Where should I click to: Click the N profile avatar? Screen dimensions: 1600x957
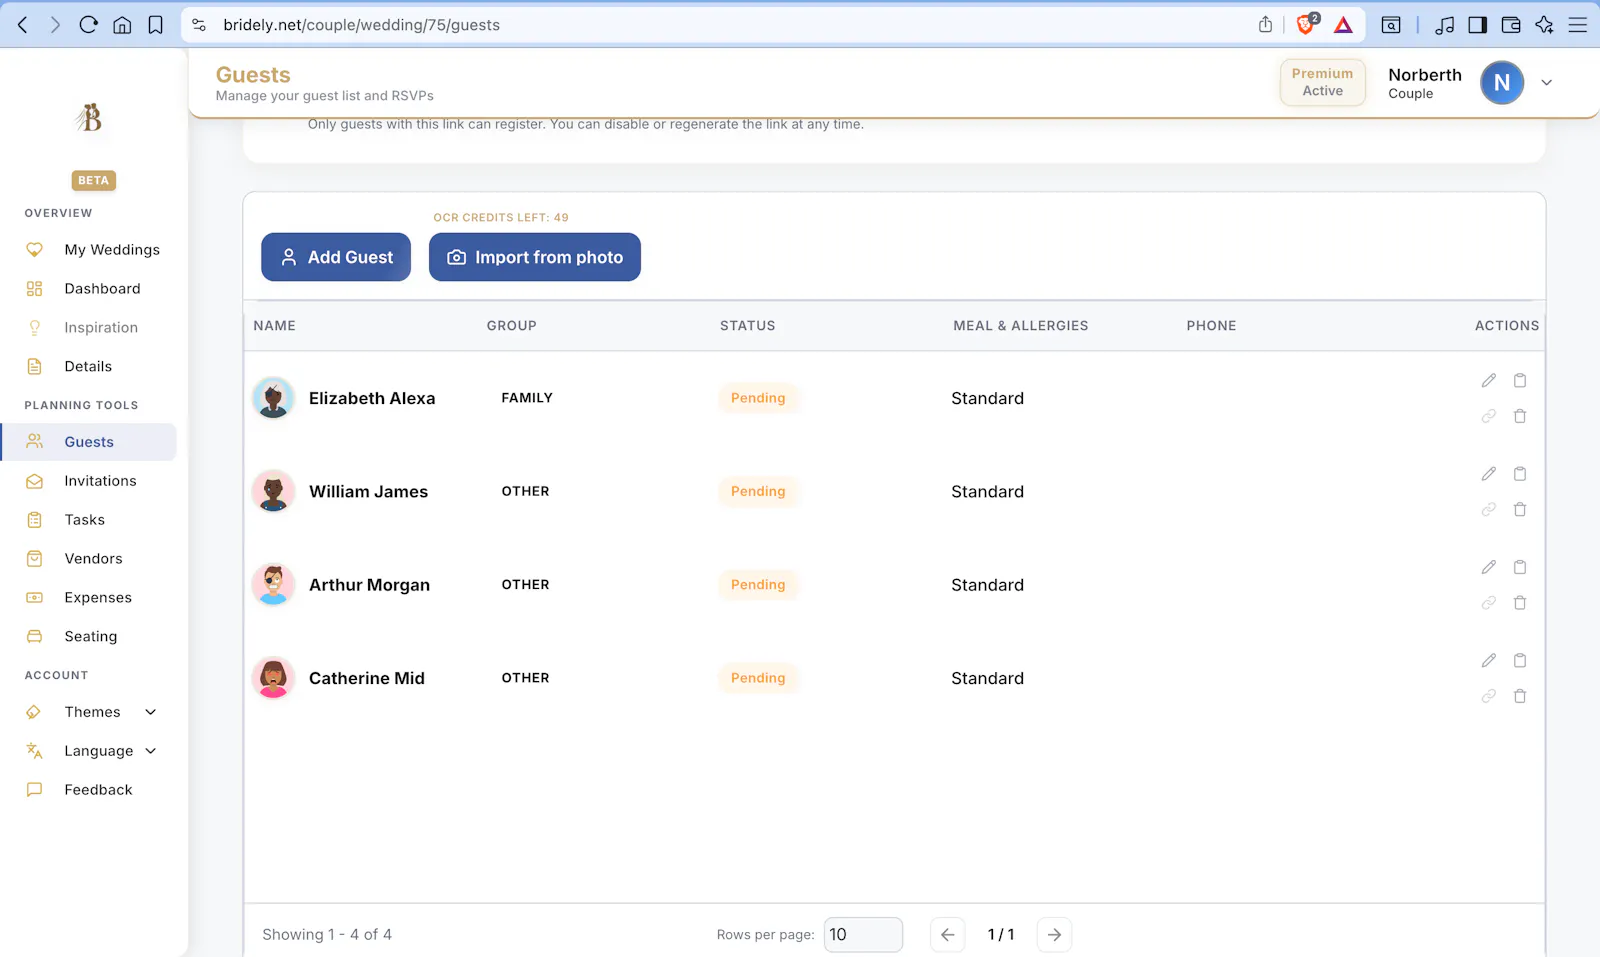pyautogui.click(x=1502, y=83)
